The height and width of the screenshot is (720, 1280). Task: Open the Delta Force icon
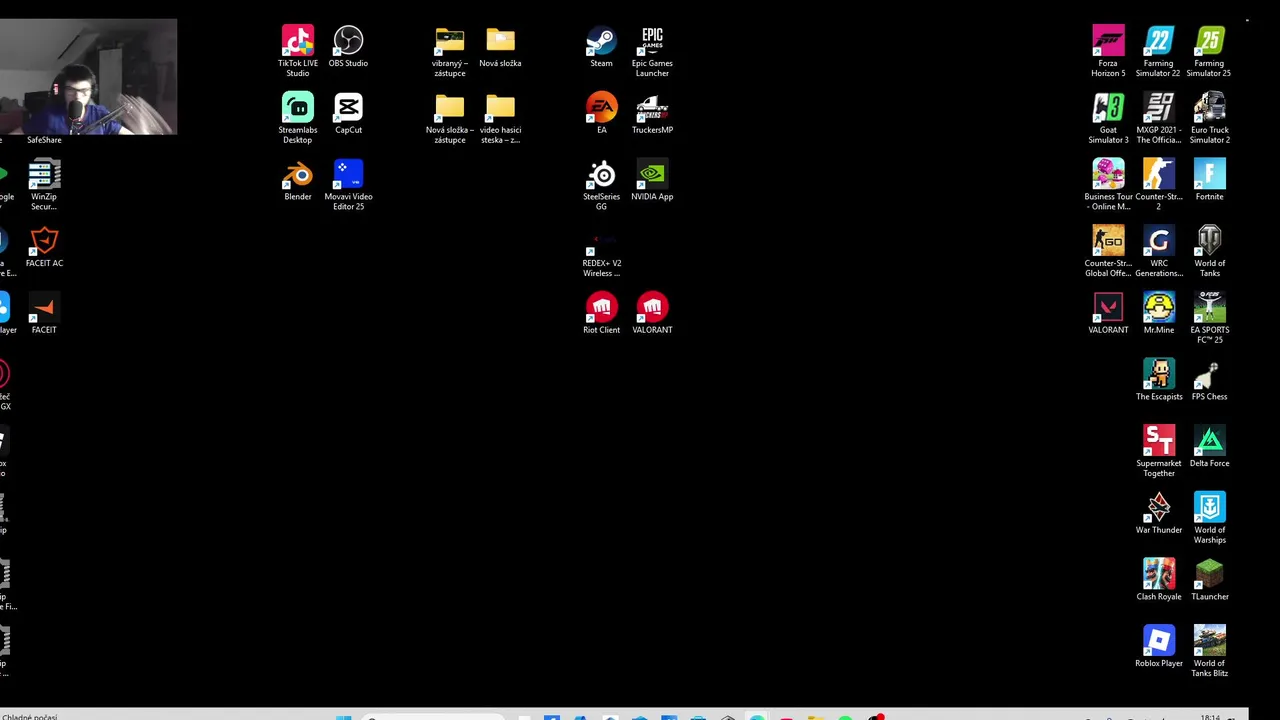1209,441
